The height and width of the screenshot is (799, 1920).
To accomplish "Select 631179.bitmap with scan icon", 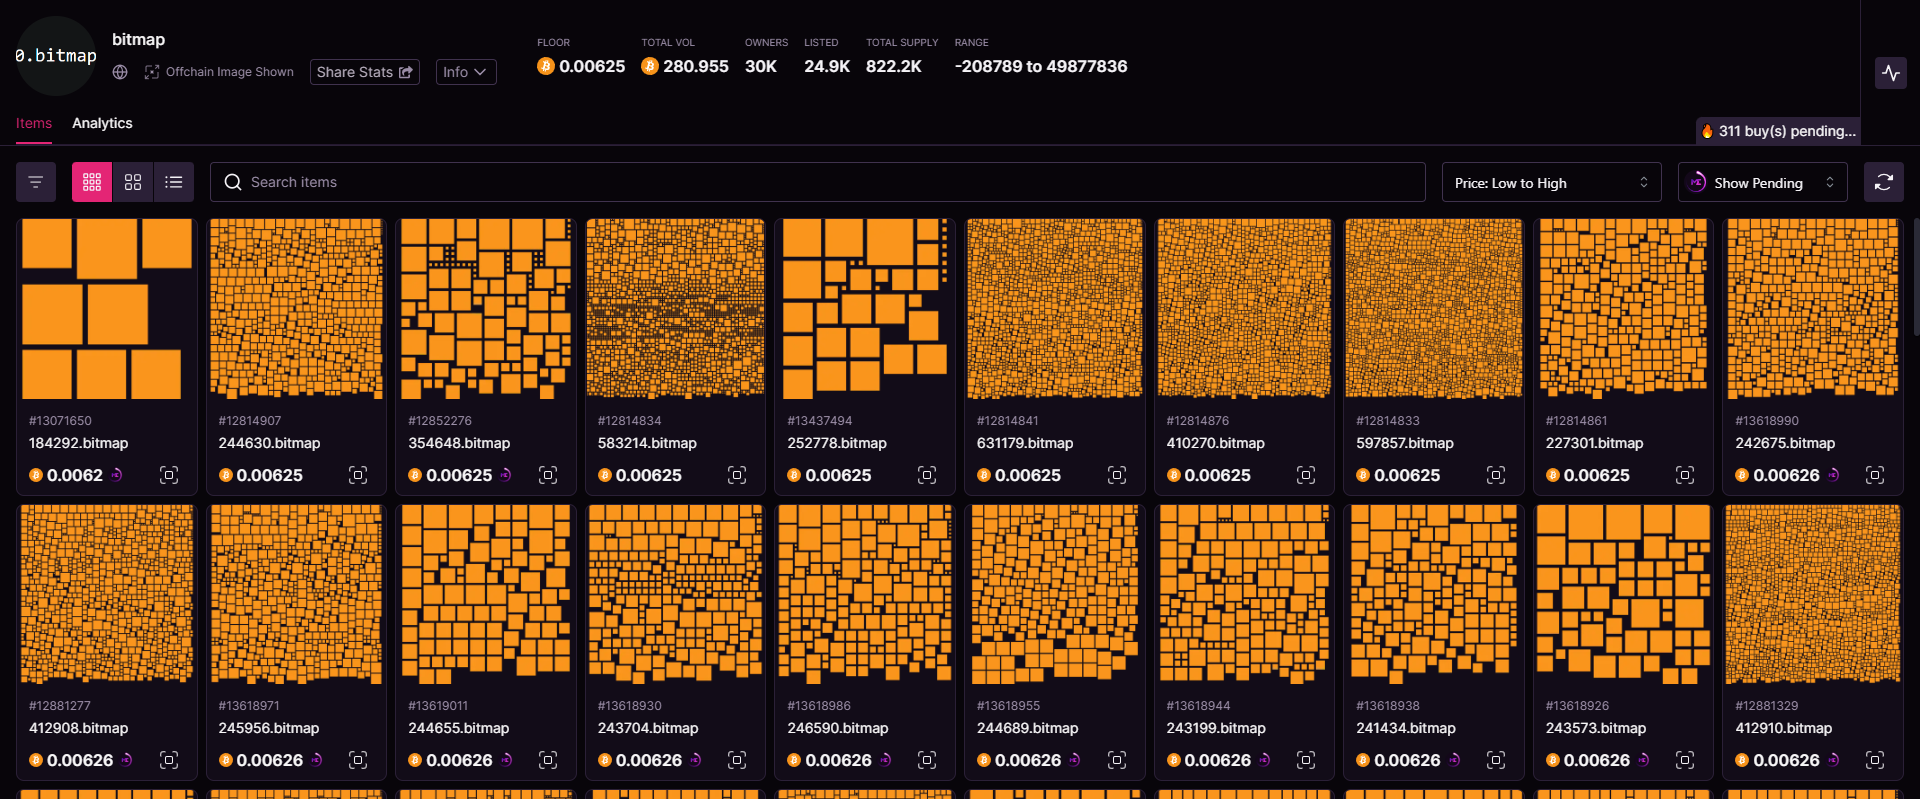I will point(1117,475).
